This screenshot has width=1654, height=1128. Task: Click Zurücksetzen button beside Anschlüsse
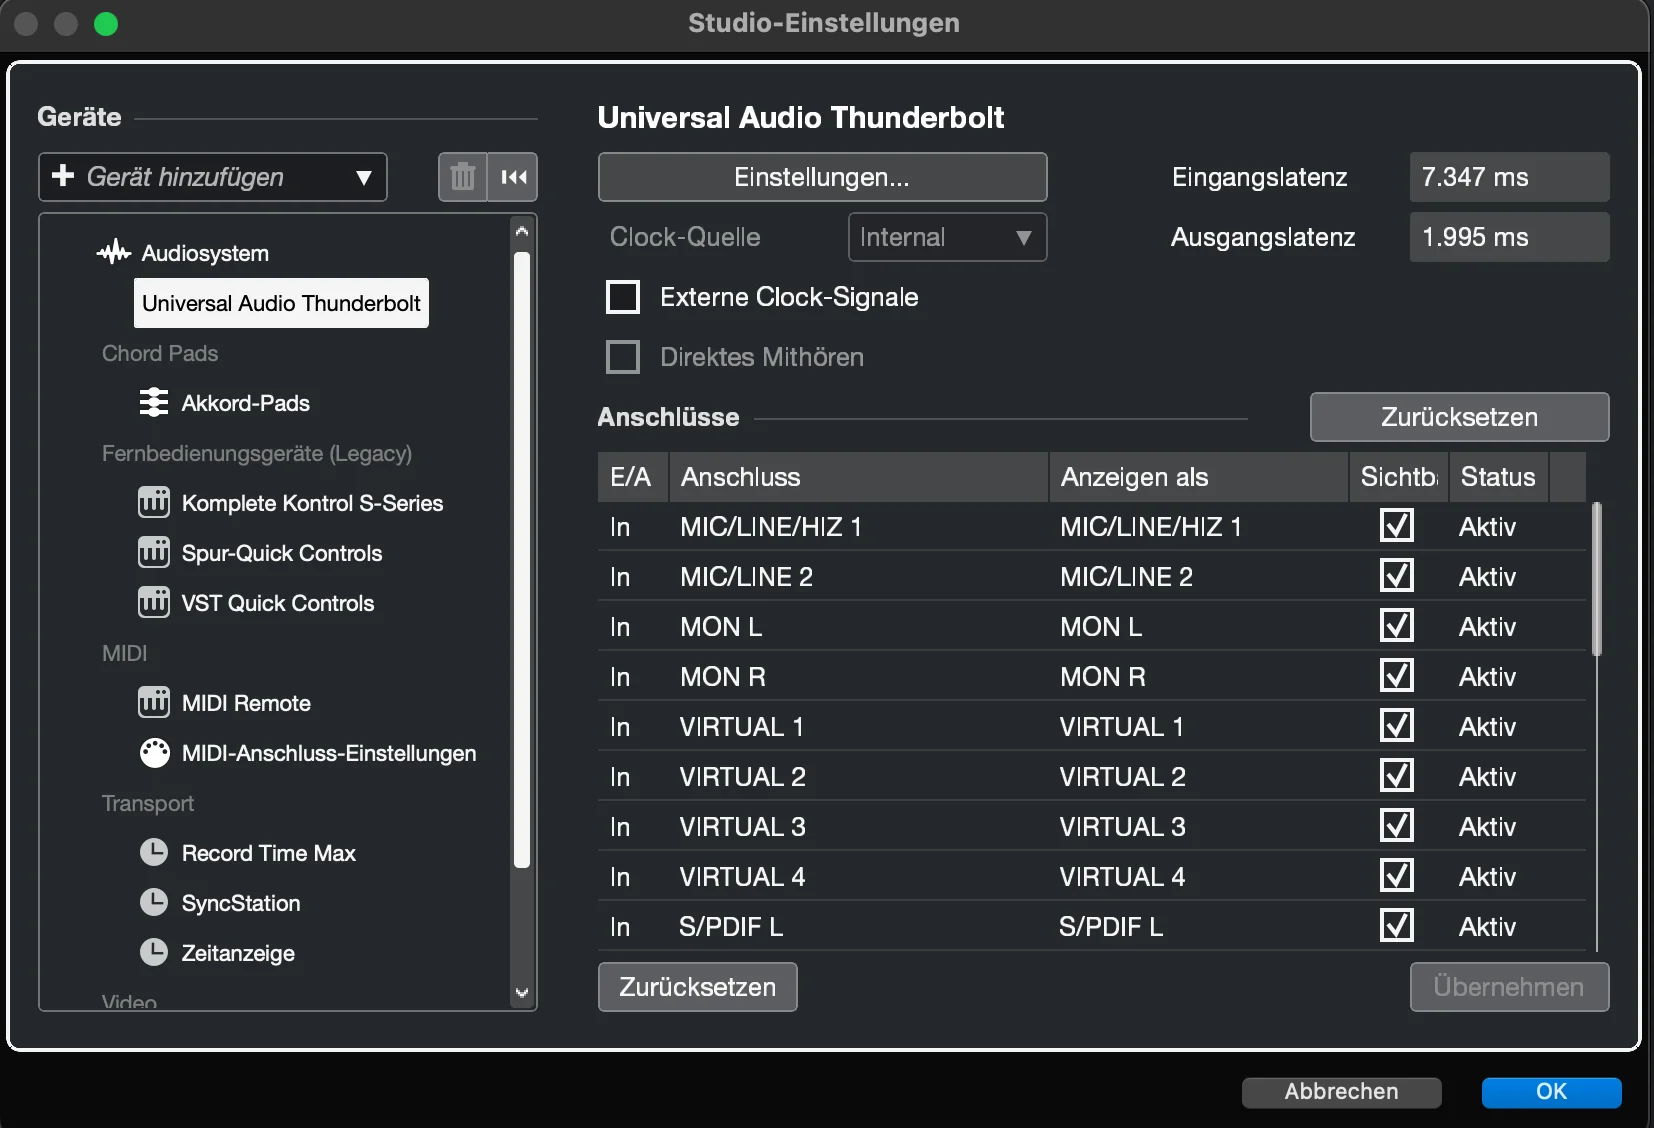pos(1459,417)
